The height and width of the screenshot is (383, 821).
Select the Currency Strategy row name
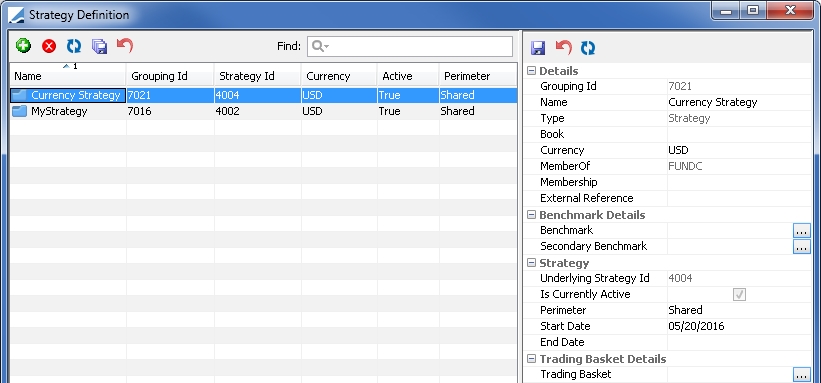pyautogui.click(x=75, y=95)
